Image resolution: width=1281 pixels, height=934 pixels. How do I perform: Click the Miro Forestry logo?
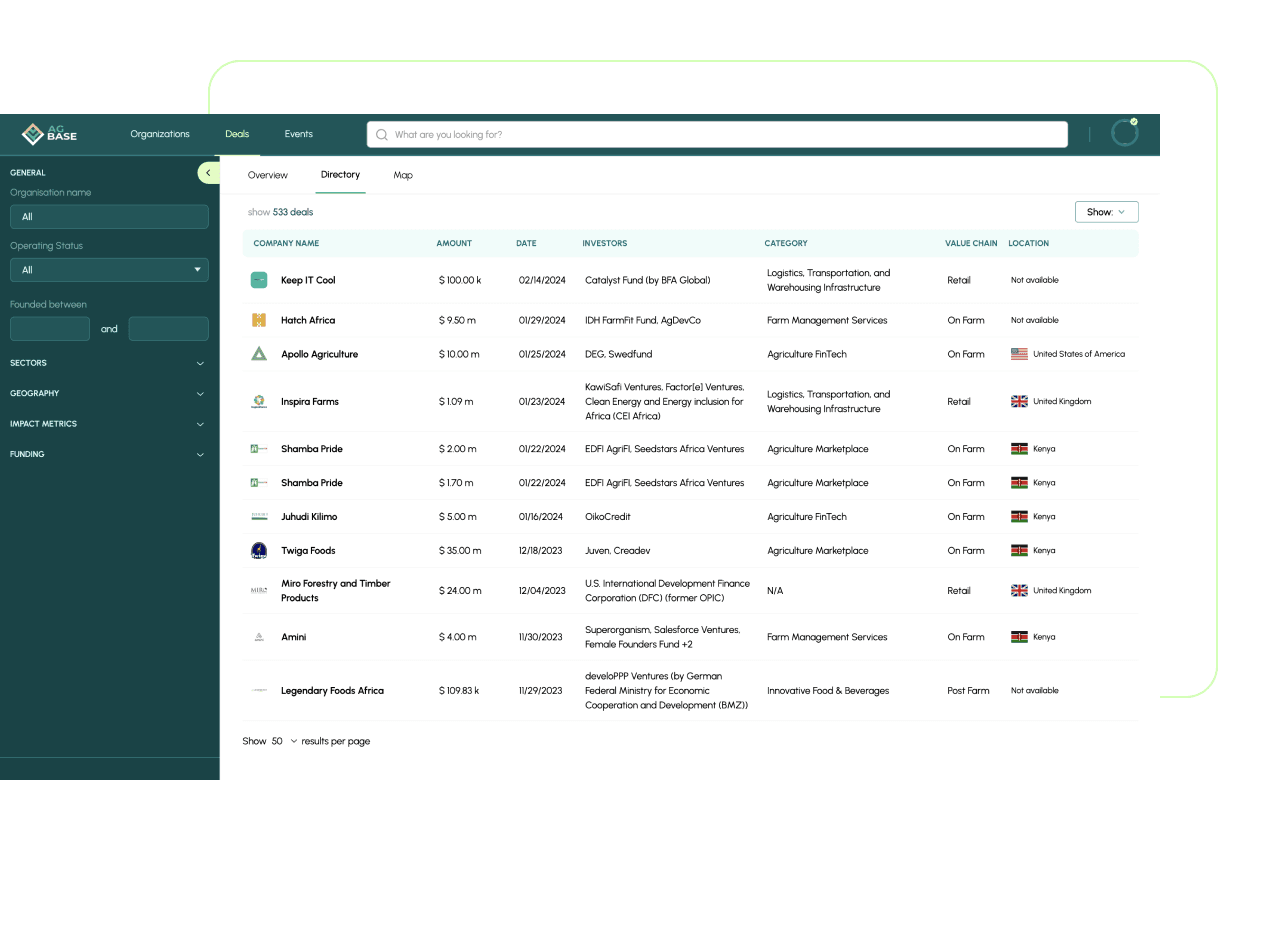click(x=259, y=590)
